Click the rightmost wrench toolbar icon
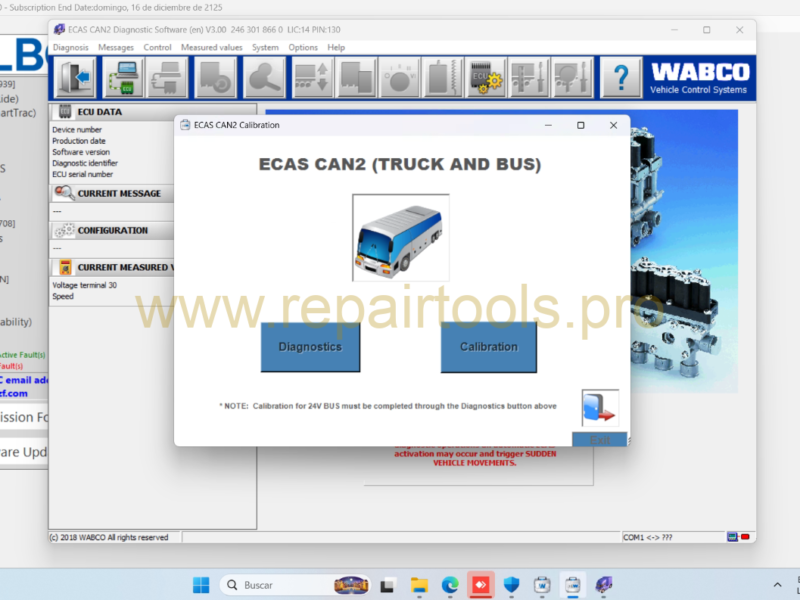 point(572,78)
